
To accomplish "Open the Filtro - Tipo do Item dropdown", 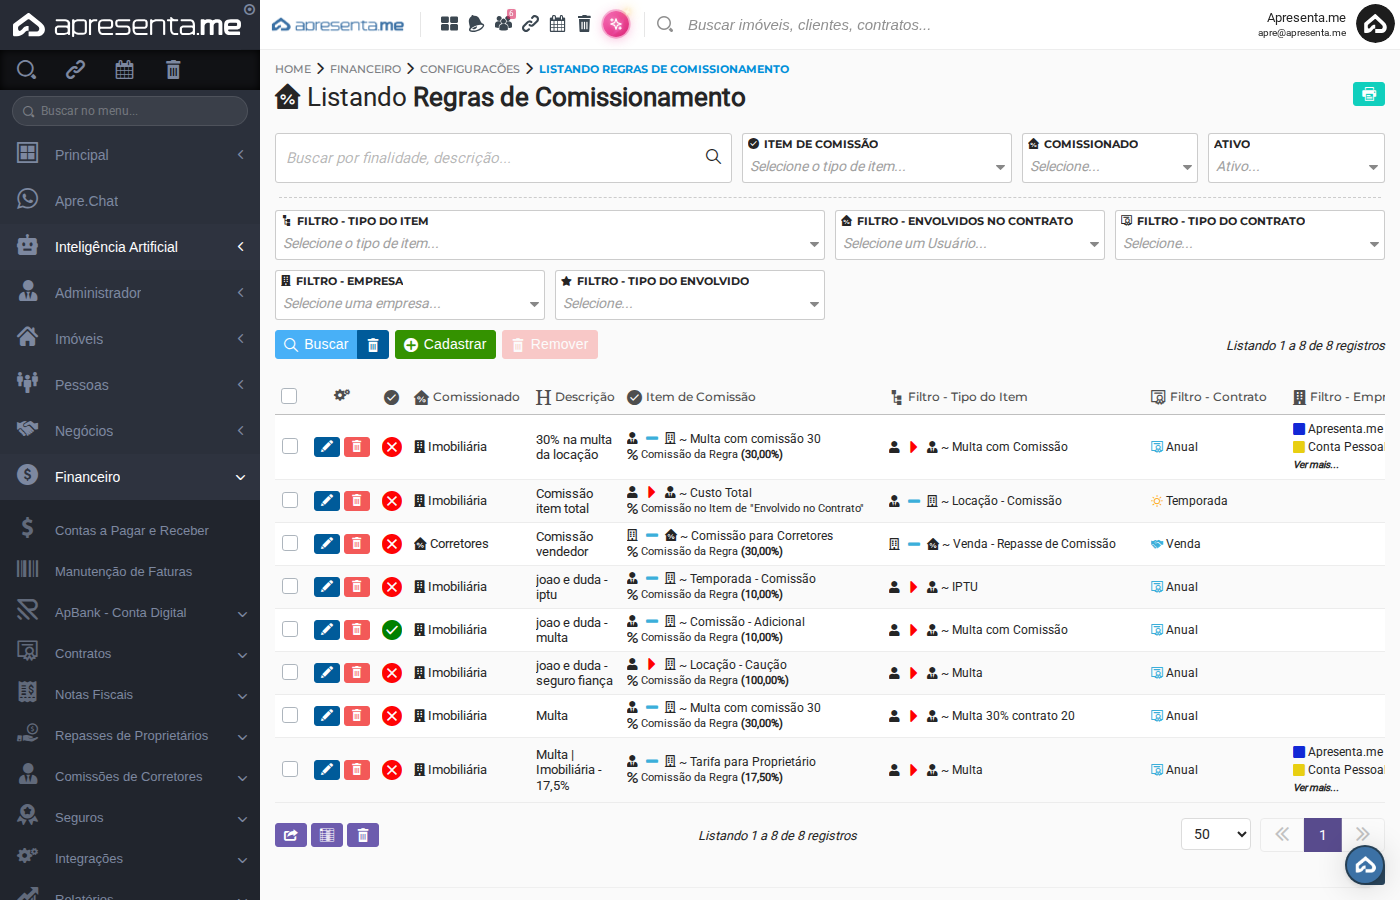I will pos(550,235).
